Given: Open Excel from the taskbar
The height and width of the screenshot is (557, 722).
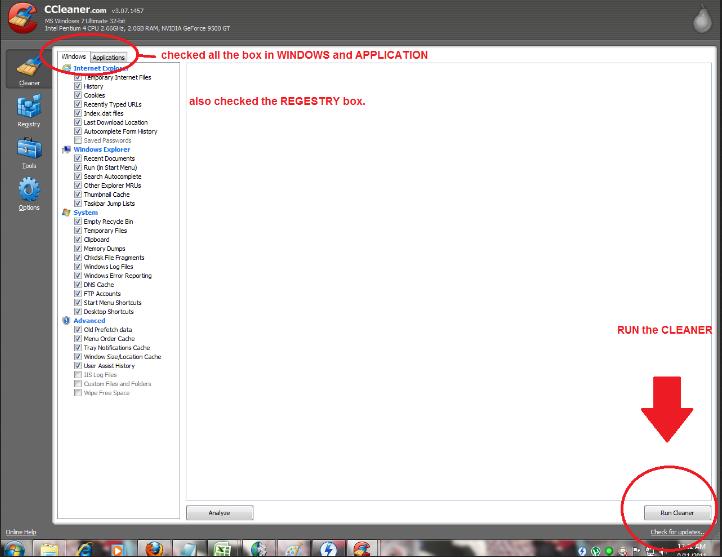Looking at the screenshot, I should (x=222, y=549).
